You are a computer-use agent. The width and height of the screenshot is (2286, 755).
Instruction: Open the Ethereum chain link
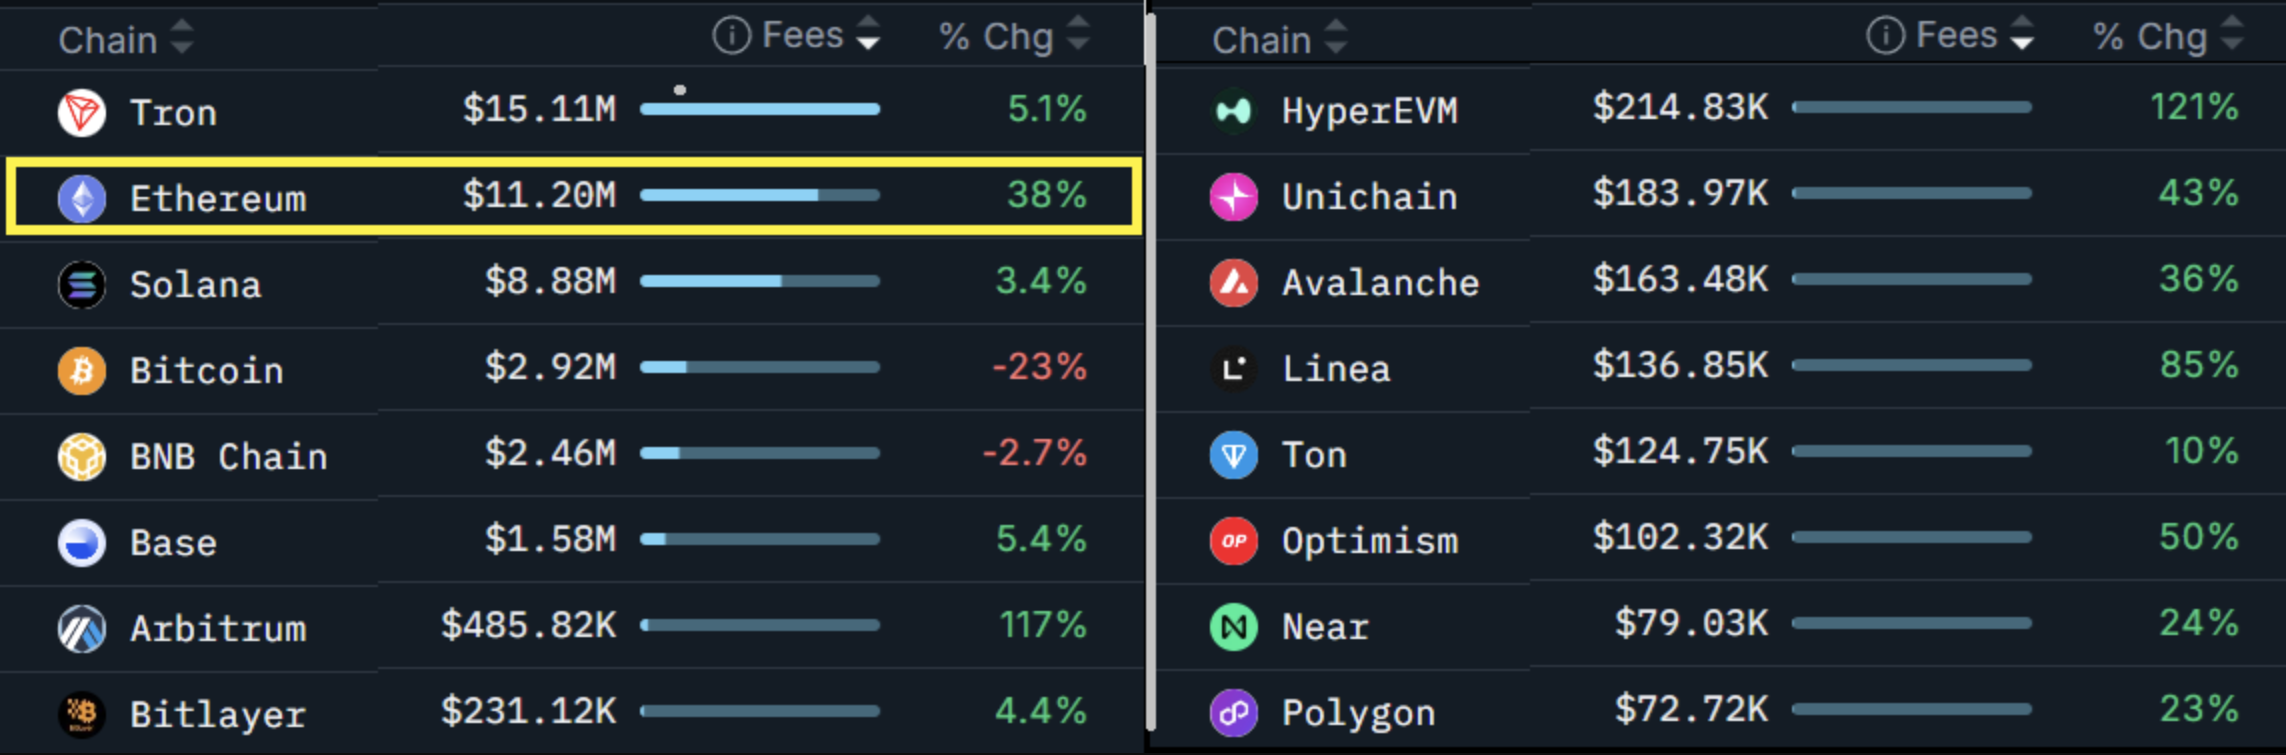pos(218,198)
